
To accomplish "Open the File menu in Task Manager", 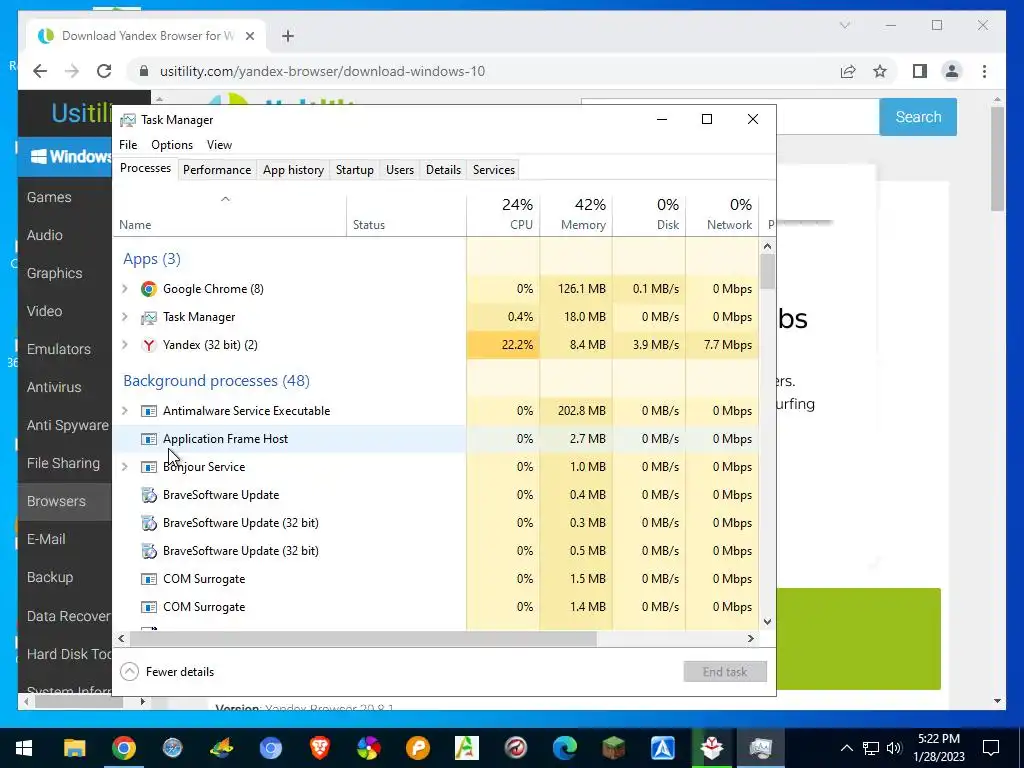I will (x=128, y=145).
